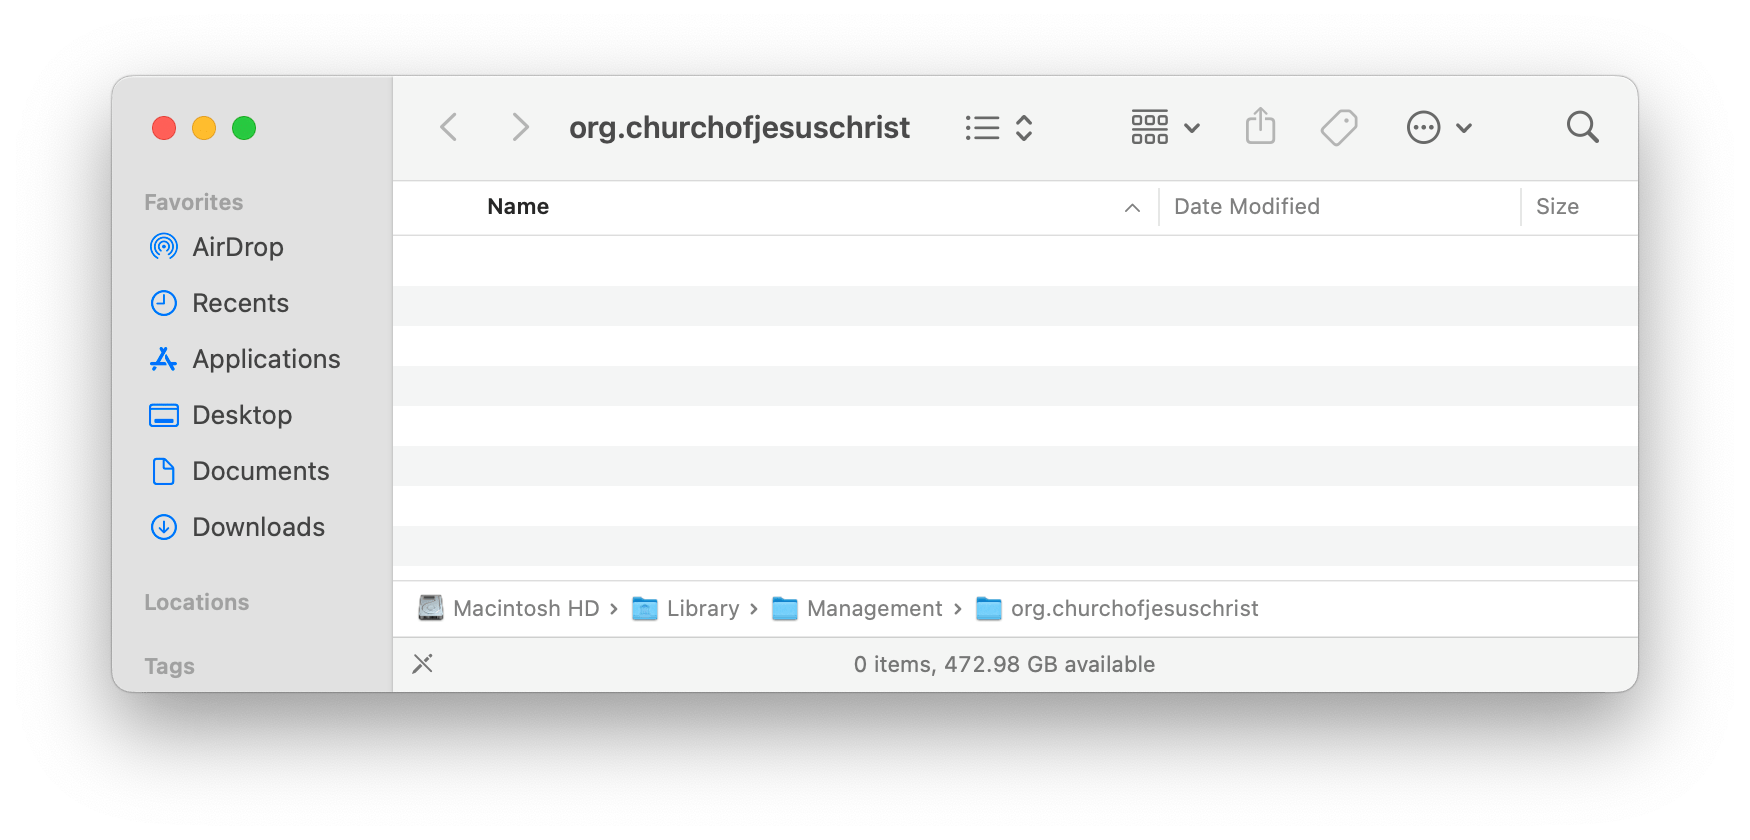Sort by the Name column header

(518, 207)
